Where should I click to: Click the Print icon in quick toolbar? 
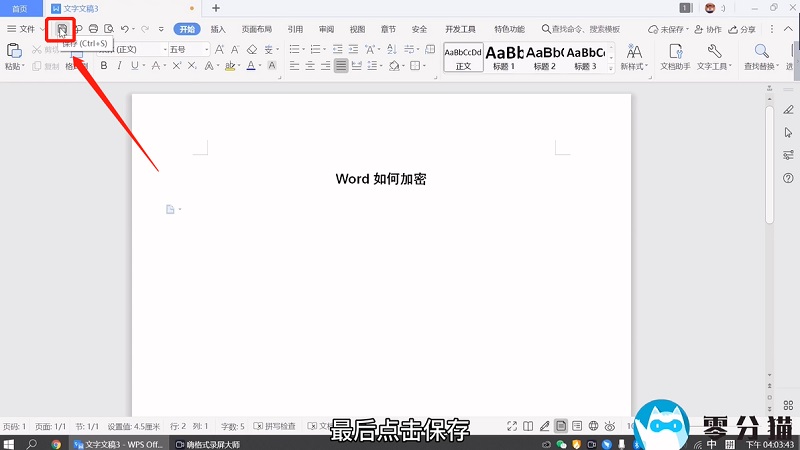[x=93, y=30]
